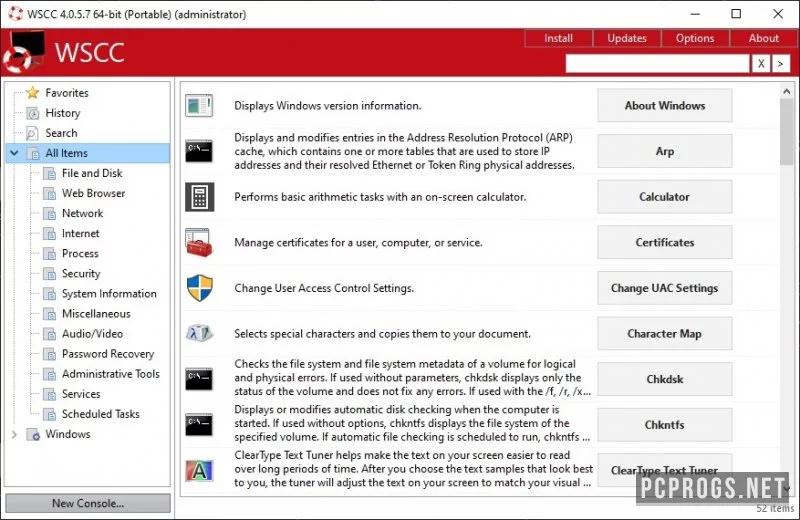800x520 pixels.
Task: Select Scheduled Tasks category
Action: pos(101,414)
